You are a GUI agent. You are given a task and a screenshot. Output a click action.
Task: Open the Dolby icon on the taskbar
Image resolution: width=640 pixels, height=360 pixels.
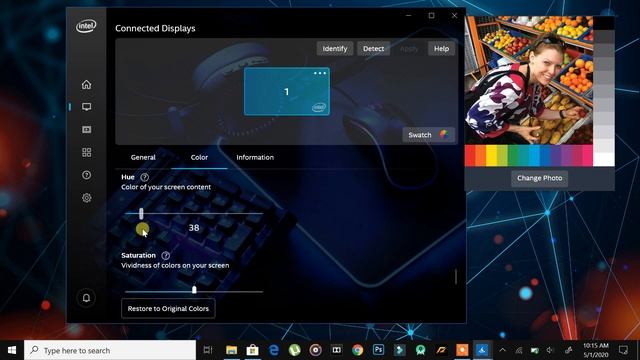pos(336,350)
